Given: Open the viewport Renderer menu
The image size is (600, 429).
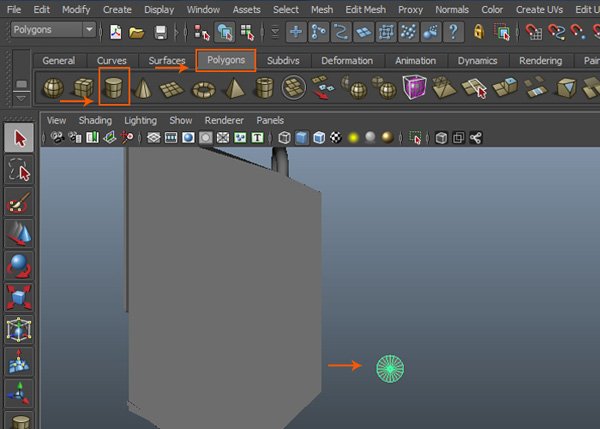Looking at the screenshot, I should (224, 120).
